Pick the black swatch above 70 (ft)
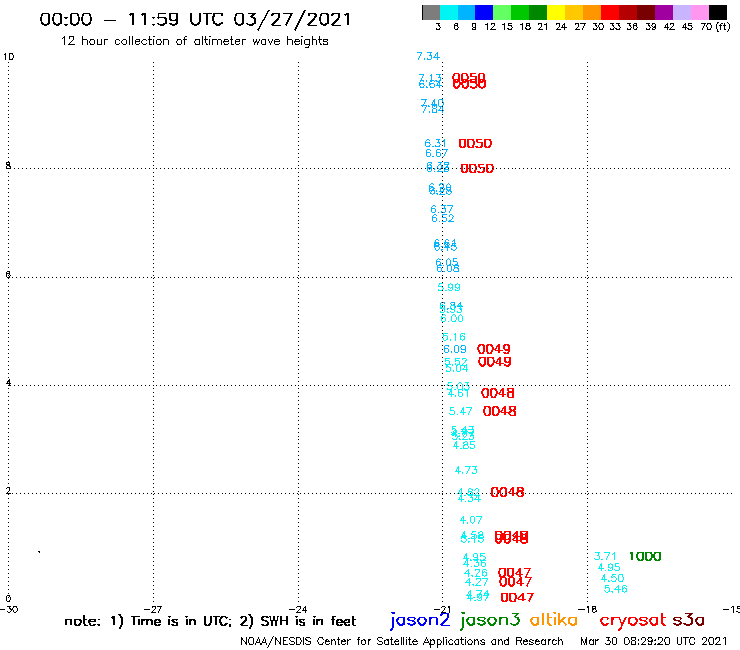This screenshot has width=740, height=650. coord(718,12)
